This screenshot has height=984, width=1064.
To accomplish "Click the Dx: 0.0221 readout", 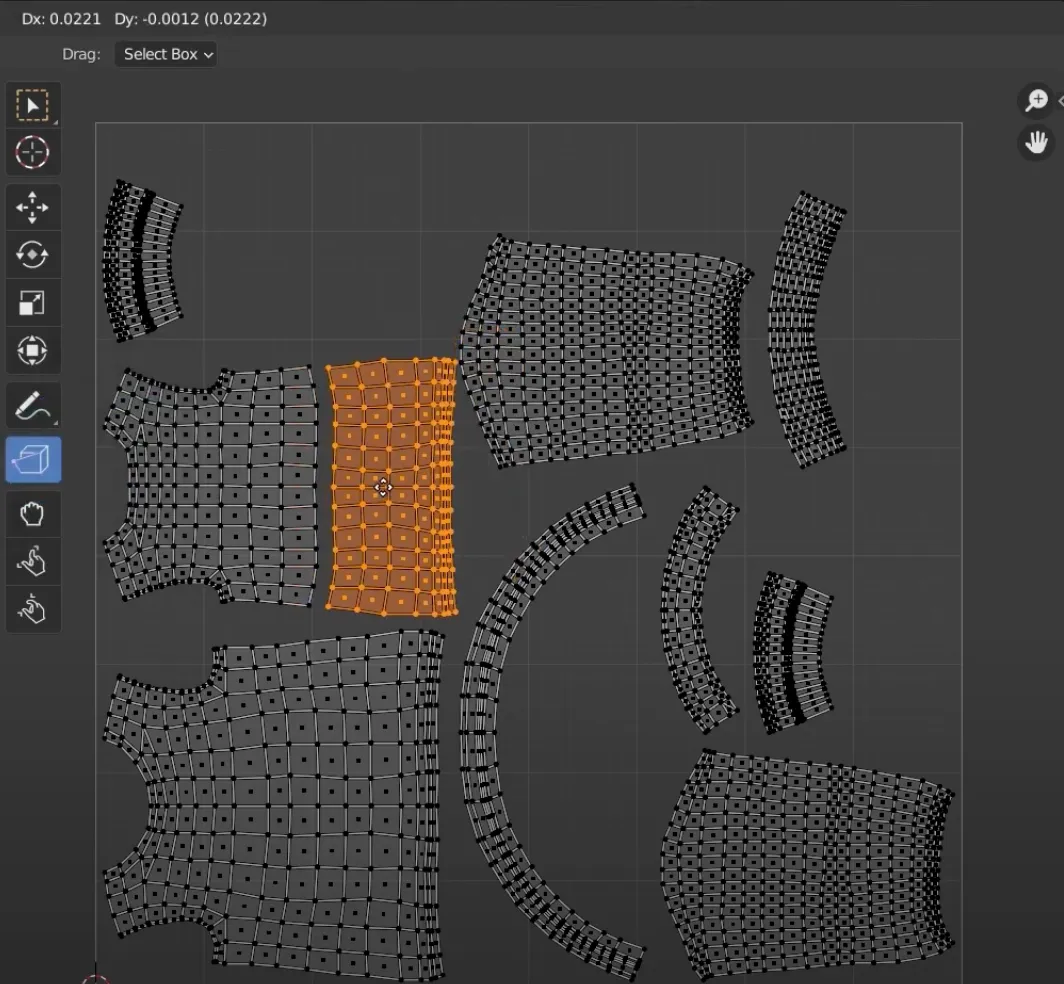I will coord(61,19).
